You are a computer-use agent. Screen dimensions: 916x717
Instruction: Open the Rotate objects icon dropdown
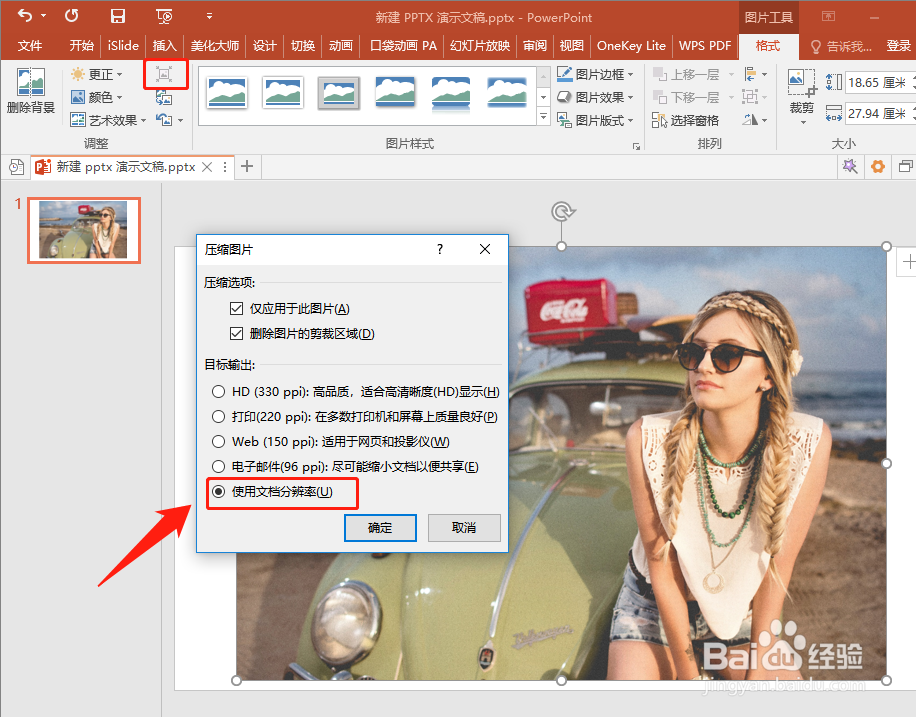755,120
